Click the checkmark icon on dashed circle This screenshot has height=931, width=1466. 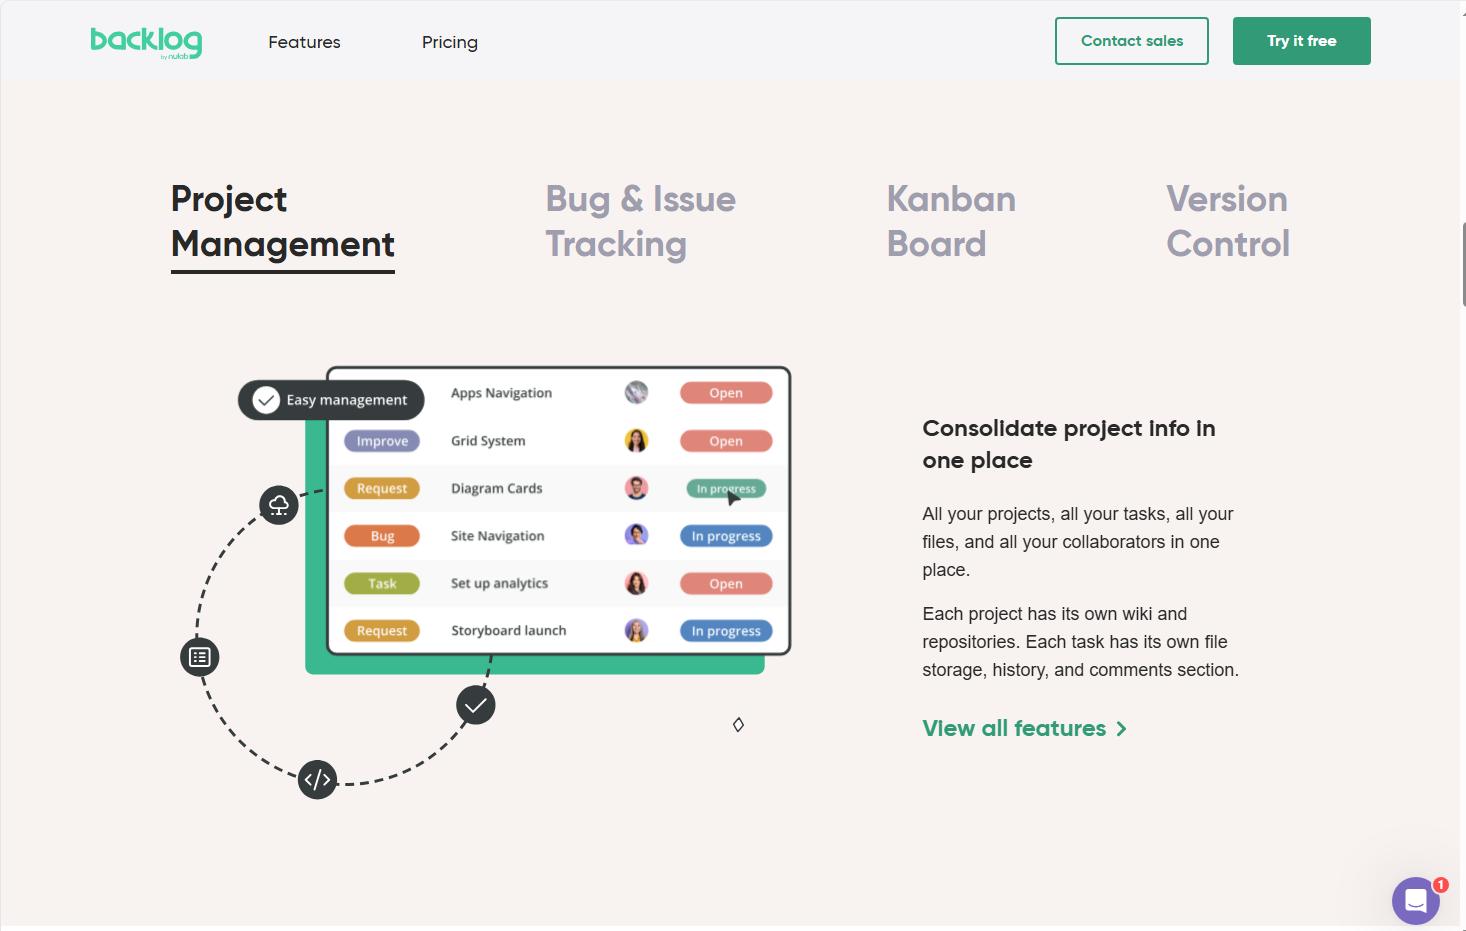(x=476, y=705)
